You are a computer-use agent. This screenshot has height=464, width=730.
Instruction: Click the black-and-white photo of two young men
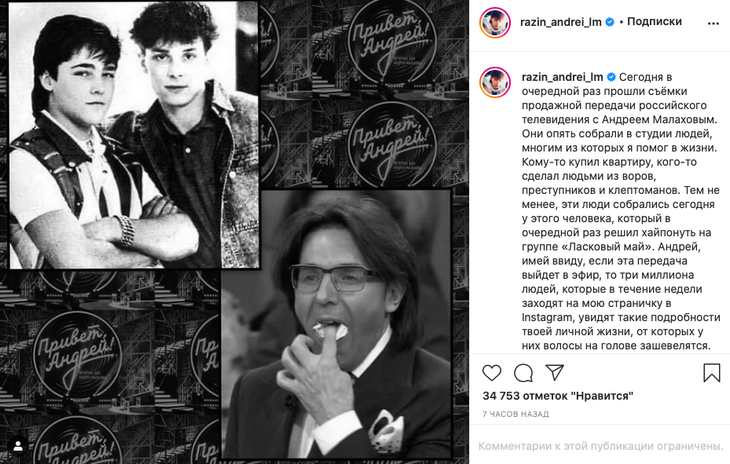click(x=135, y=135)
